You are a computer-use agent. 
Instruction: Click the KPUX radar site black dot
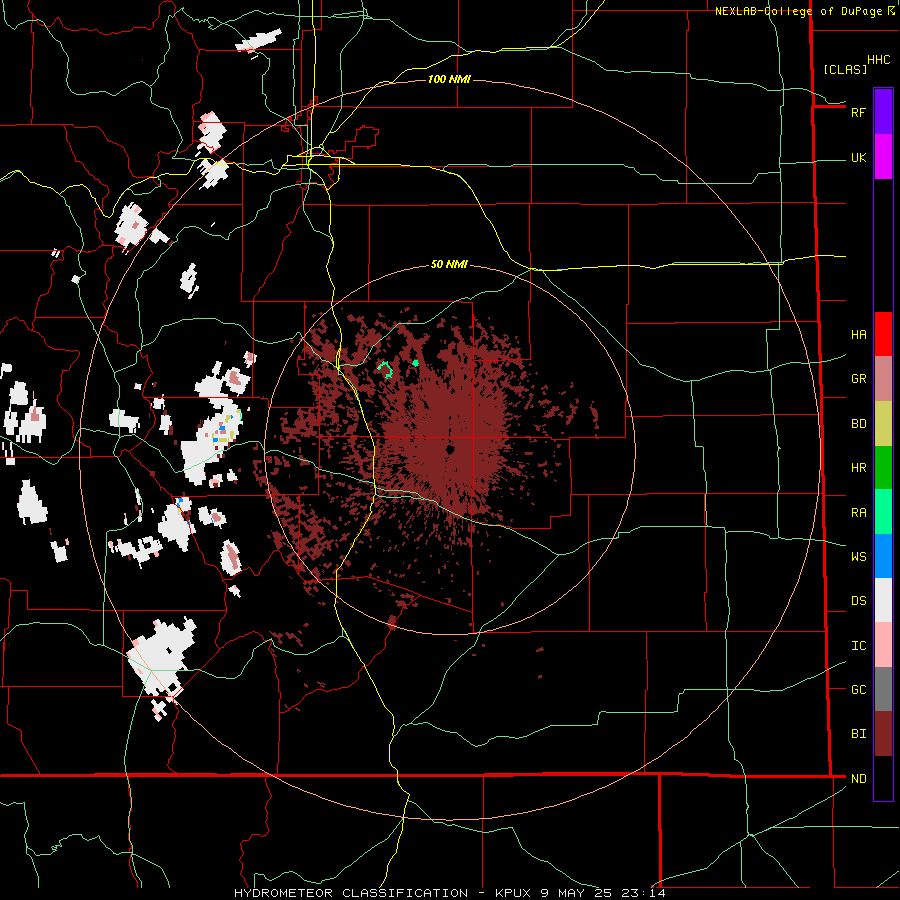click(x=451, y=449)
